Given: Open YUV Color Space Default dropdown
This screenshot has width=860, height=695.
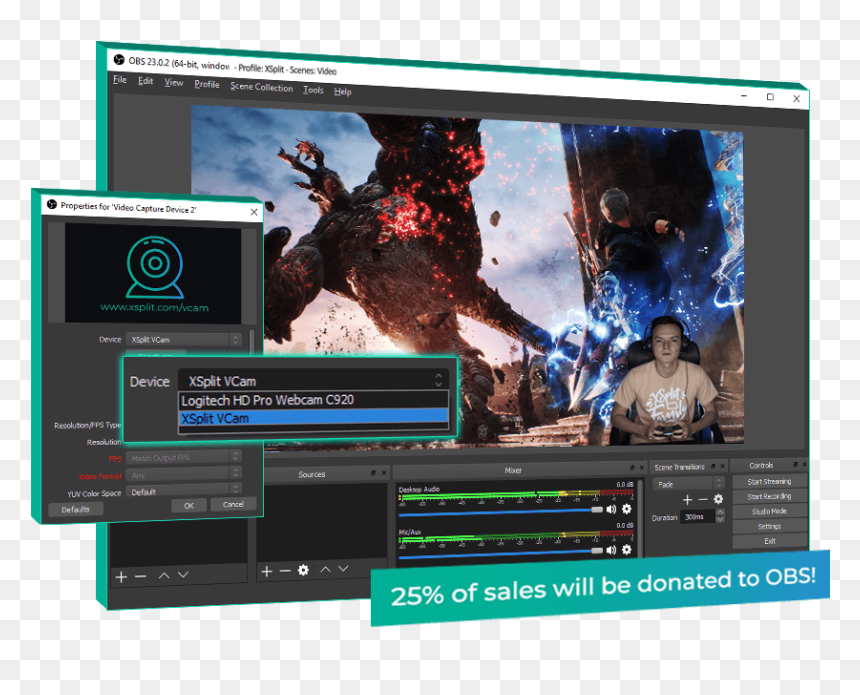Looking at the screenshot, I should [x=184, y=490].
